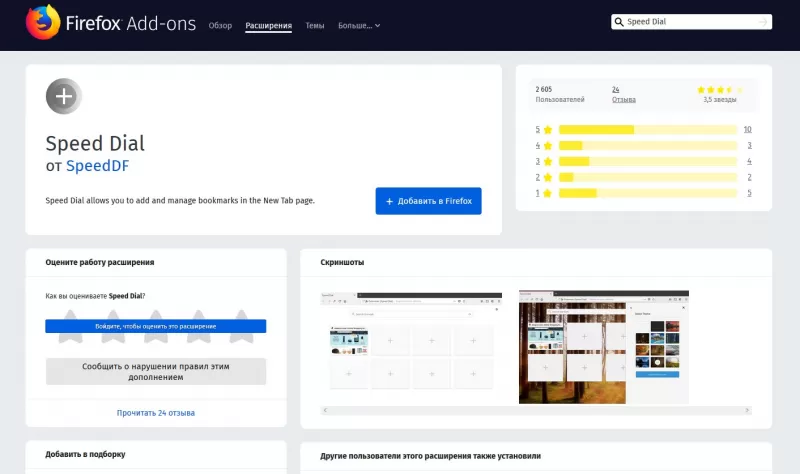Click the screenshots scrollbar right arrow
Image resolution: width=800 pixels, height=474 pixels.
coord(747,410)
